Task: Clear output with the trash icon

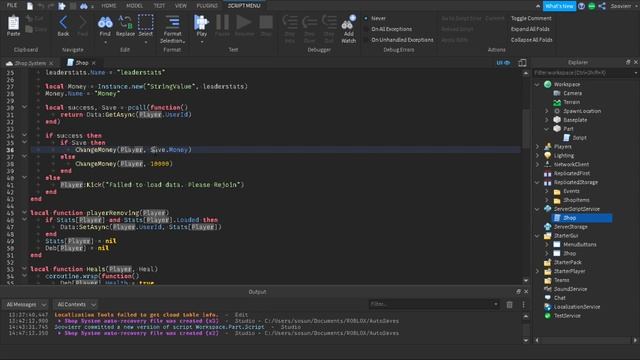Action: click(509, 304)
